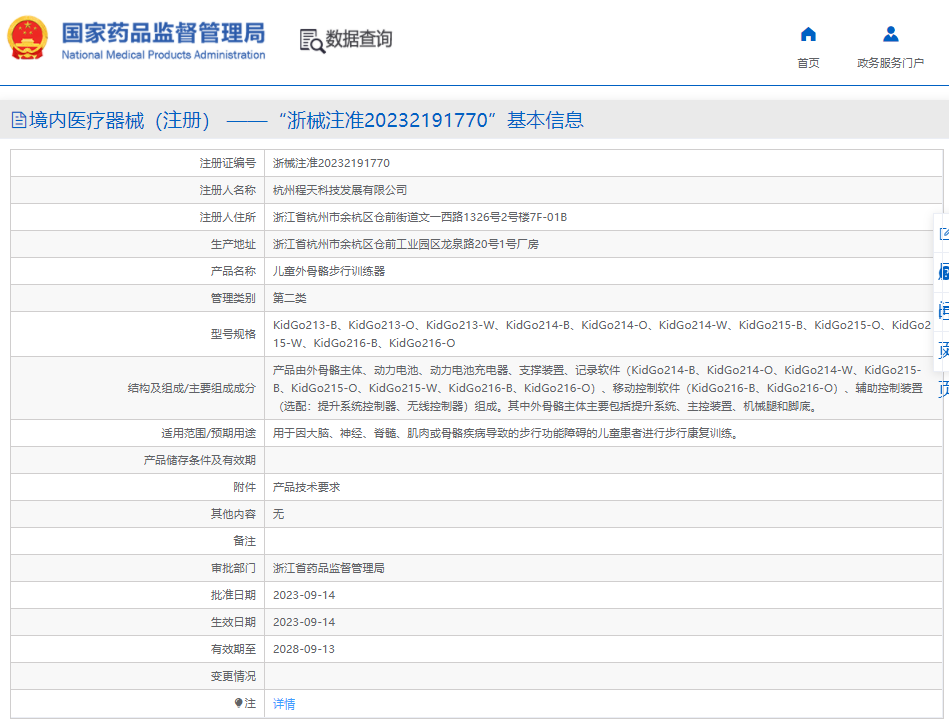The image size is (949, 727).
Task: Click the 备注 label
Action: [245, 541]
